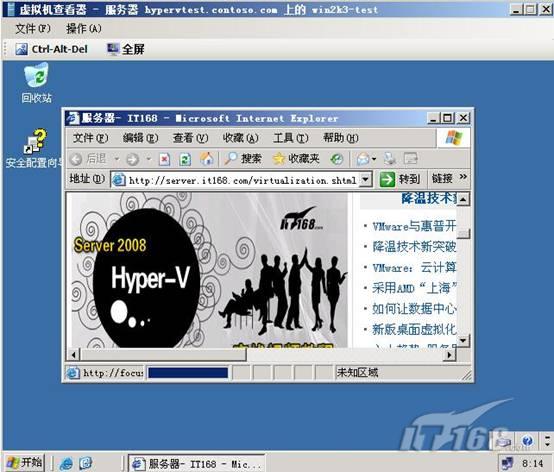Expand the address bar dropdown list
The width and height of the screenshot is (554, 472).
click(366, 180)
